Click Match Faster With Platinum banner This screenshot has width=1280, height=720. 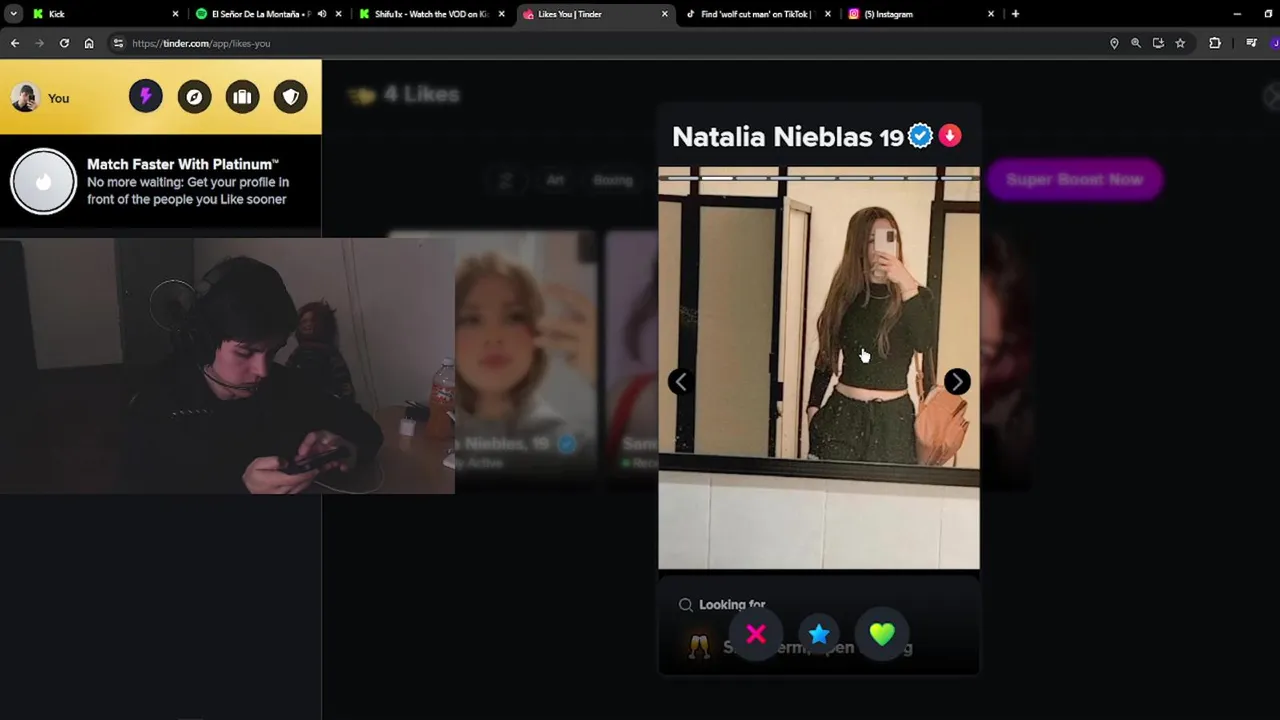(161, 181)
